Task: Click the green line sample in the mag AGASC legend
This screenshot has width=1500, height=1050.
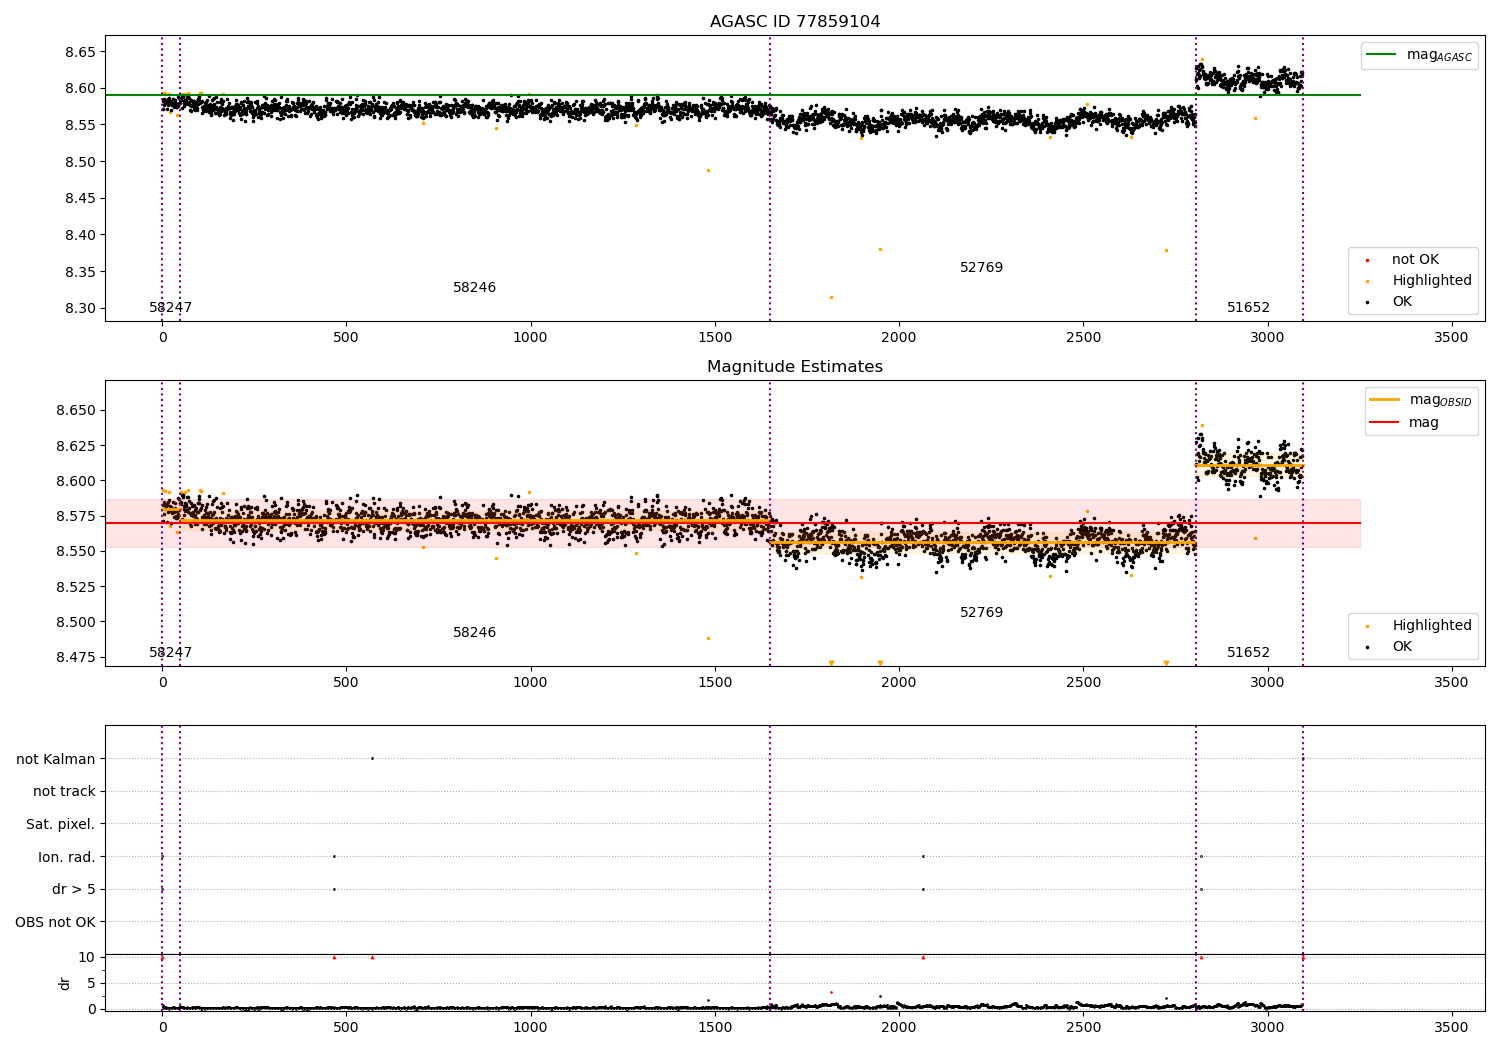Action: tap(1382, 54)
